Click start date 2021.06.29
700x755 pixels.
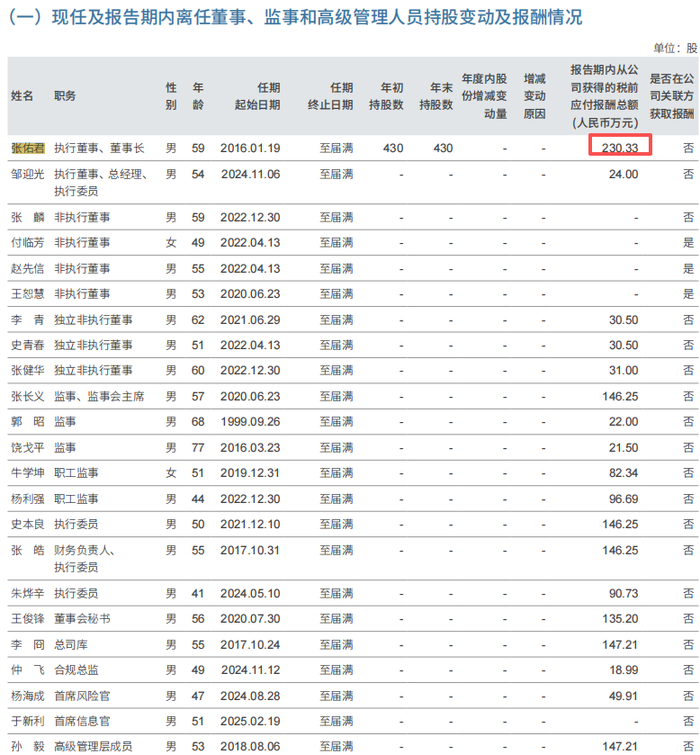click(x=250, y=320)
